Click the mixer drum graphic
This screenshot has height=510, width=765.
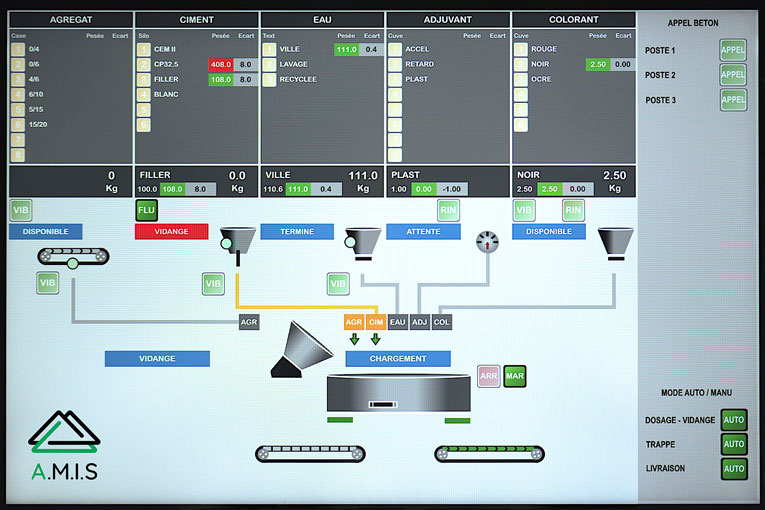[397, 394]
